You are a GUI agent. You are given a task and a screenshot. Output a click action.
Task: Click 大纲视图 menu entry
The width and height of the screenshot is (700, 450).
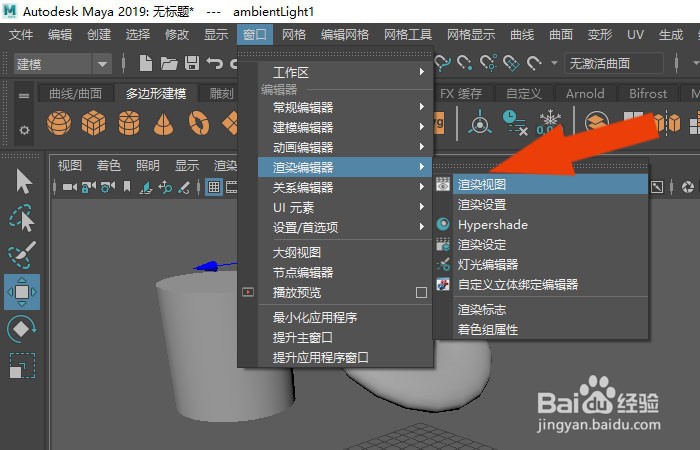(x=345, y=253)
